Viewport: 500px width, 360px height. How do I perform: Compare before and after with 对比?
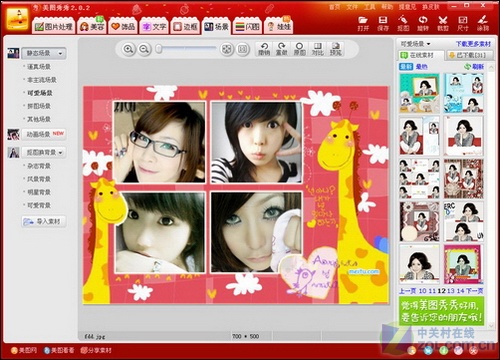317,49
